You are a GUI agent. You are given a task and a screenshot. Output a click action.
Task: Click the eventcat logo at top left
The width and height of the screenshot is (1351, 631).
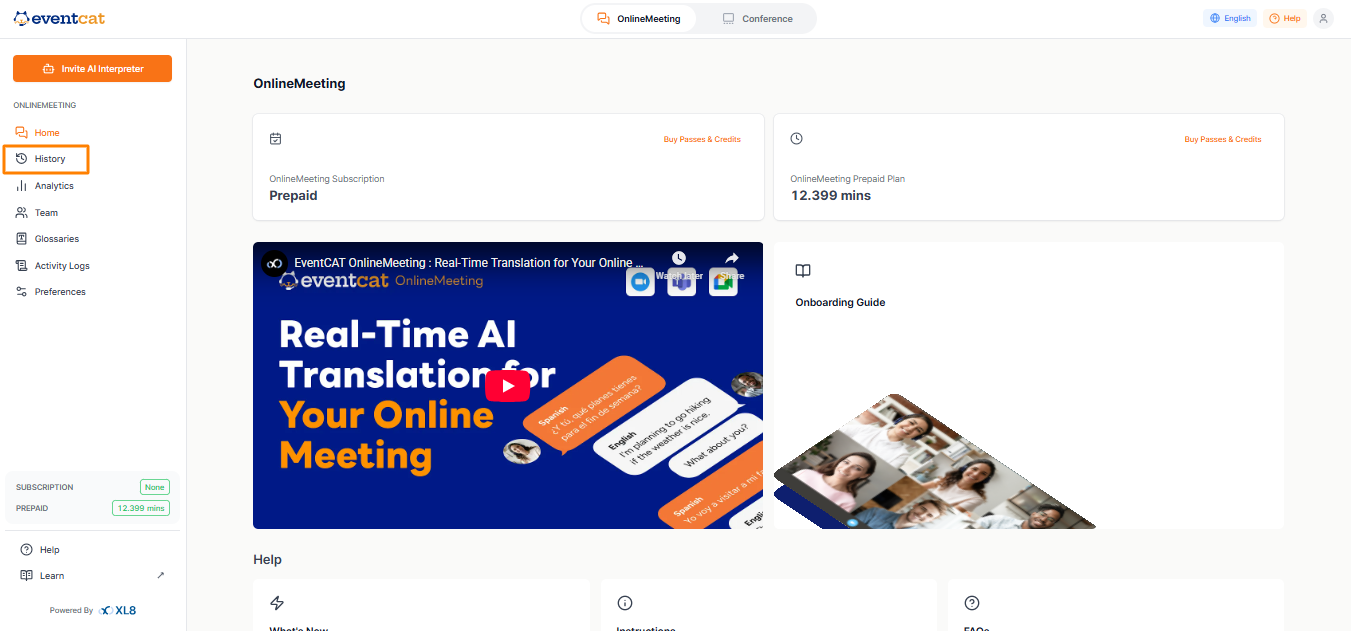click(59, 18)
